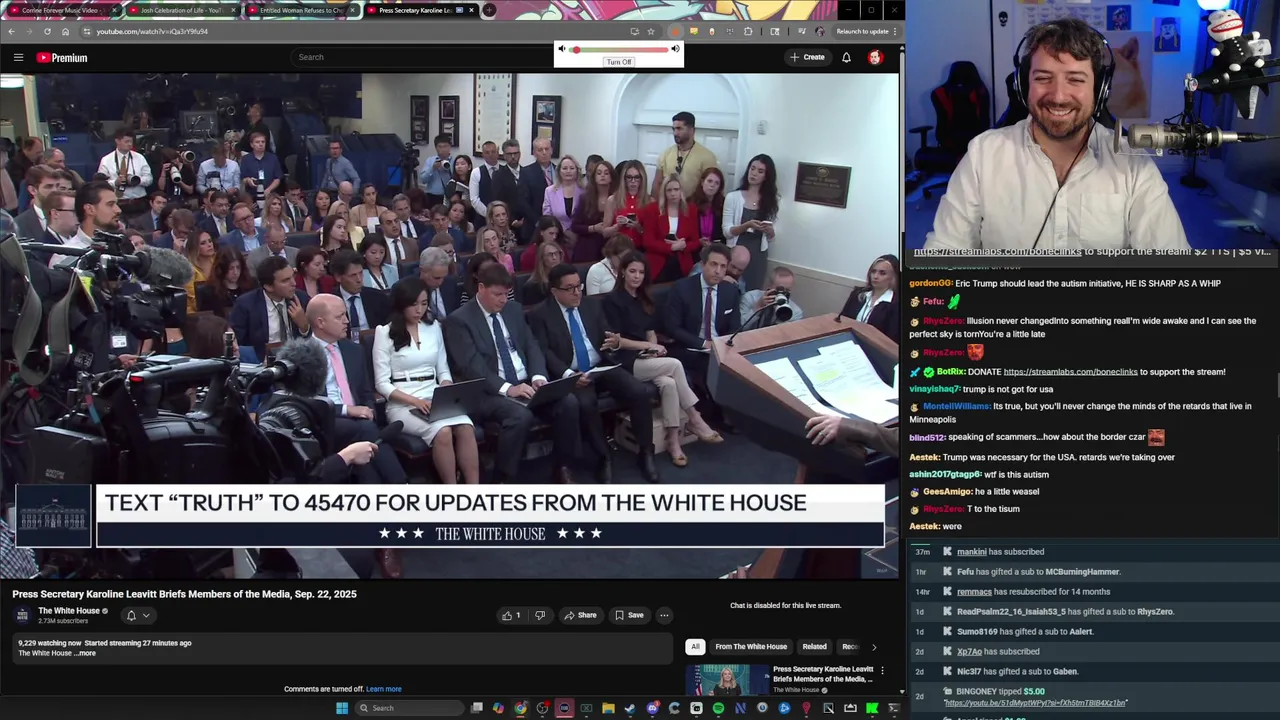Share the video with Share button

580,615
